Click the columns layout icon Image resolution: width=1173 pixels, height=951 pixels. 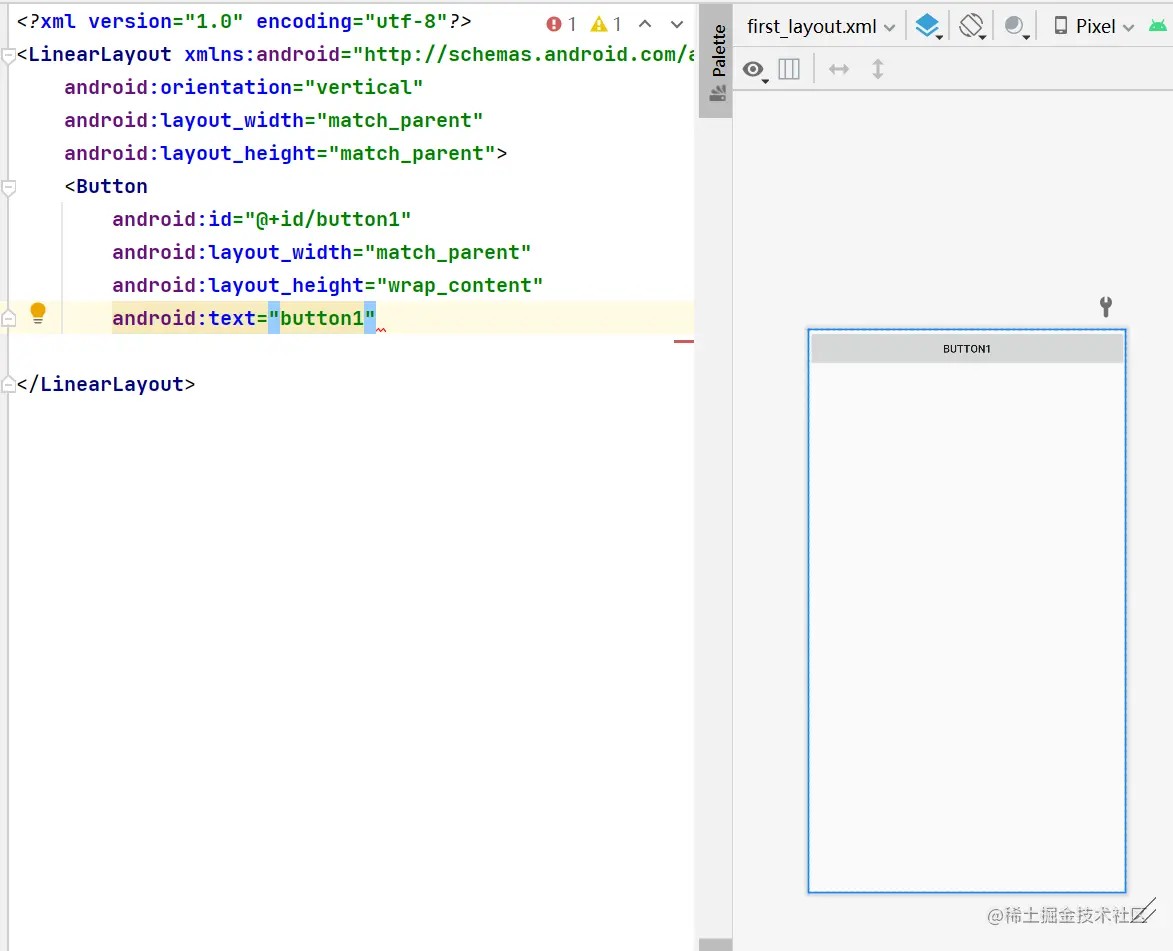[x=789, y=70]
